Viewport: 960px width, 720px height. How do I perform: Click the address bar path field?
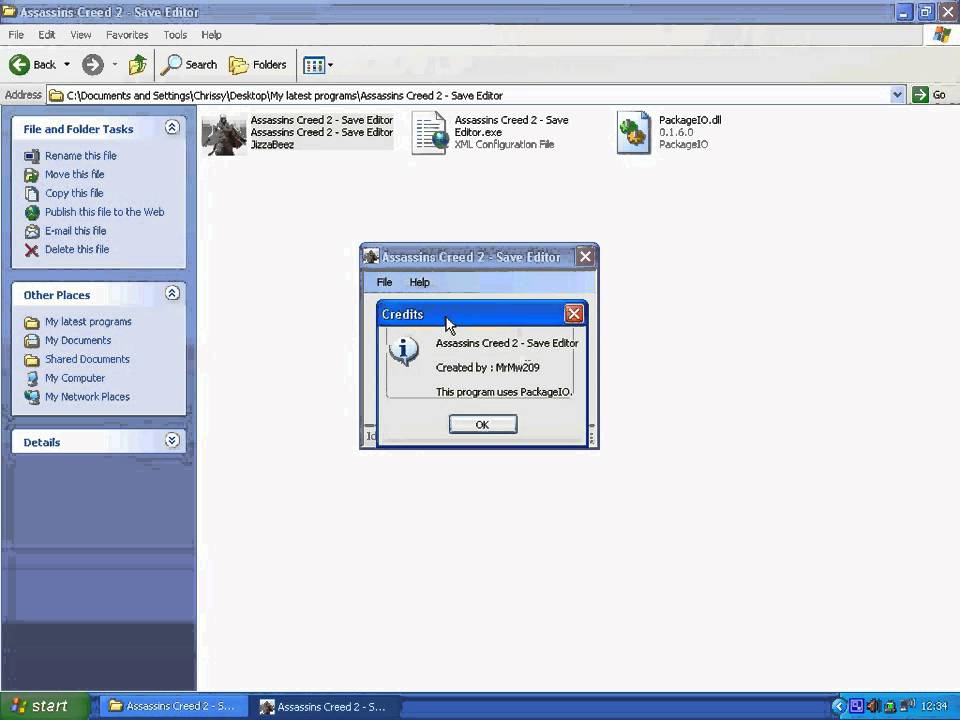(469, 95)
